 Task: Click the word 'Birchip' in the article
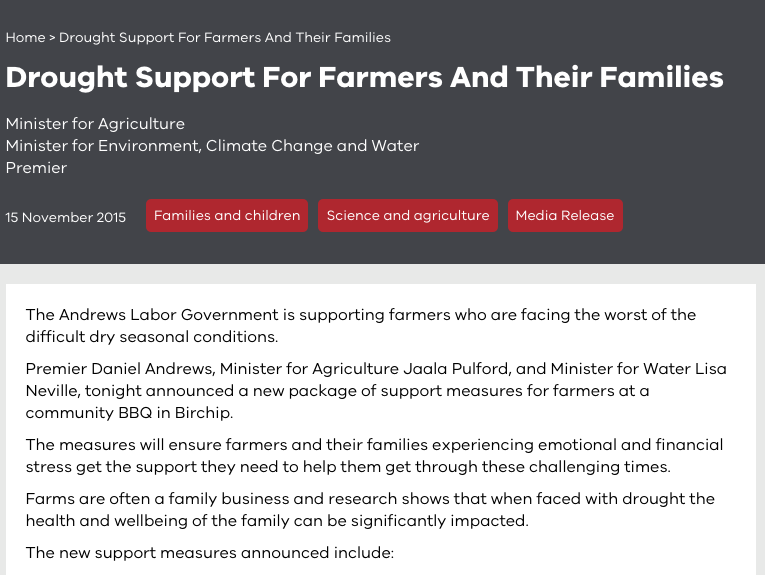click(x=202, y=413)
